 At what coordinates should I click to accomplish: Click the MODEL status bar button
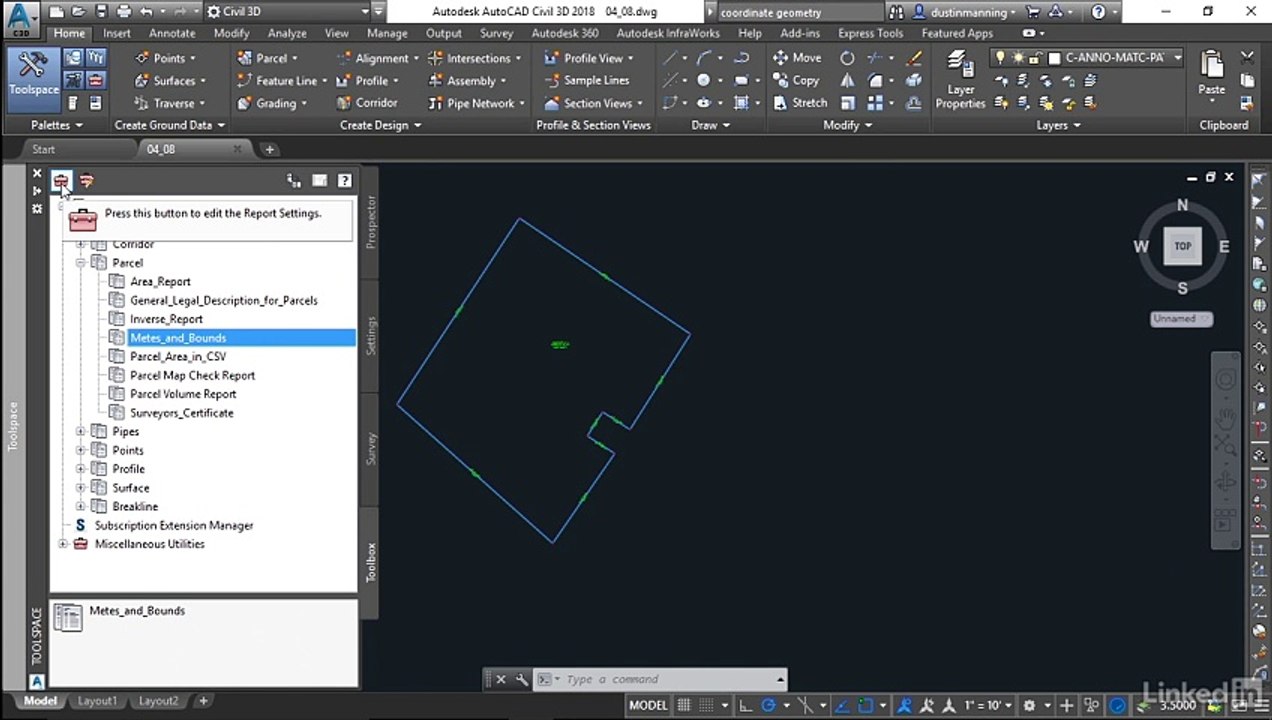click(x=648, y=705)
